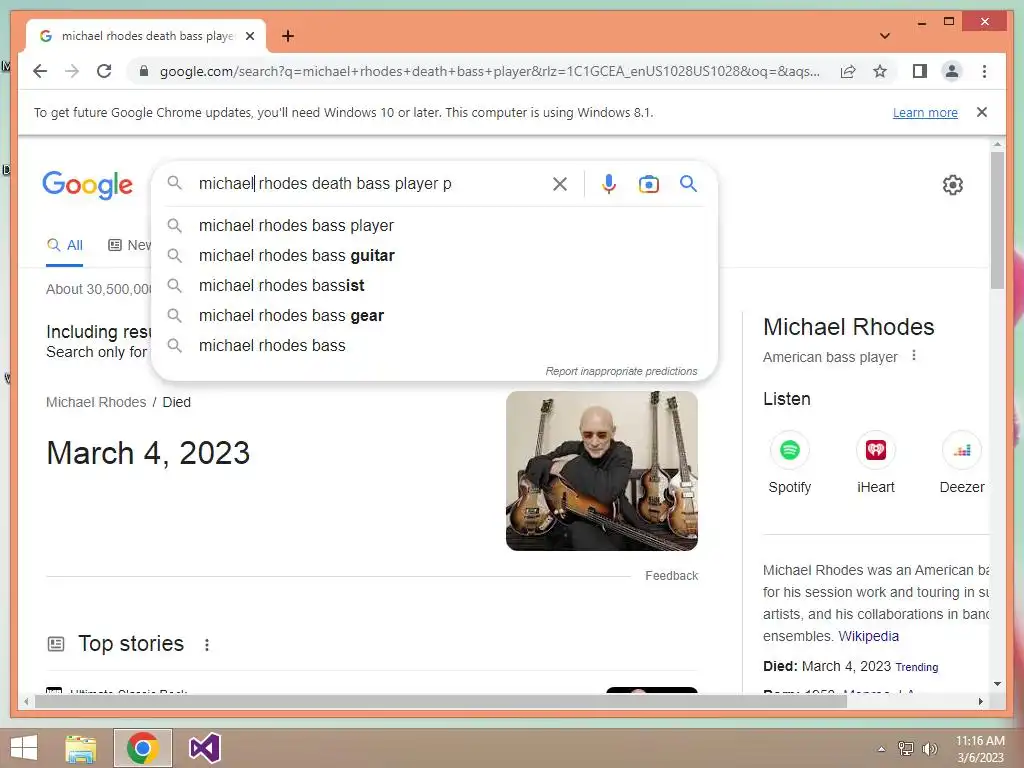Listen on iHeart
The width and height of the screenshot is (1024, 768).
click(876, 462)
